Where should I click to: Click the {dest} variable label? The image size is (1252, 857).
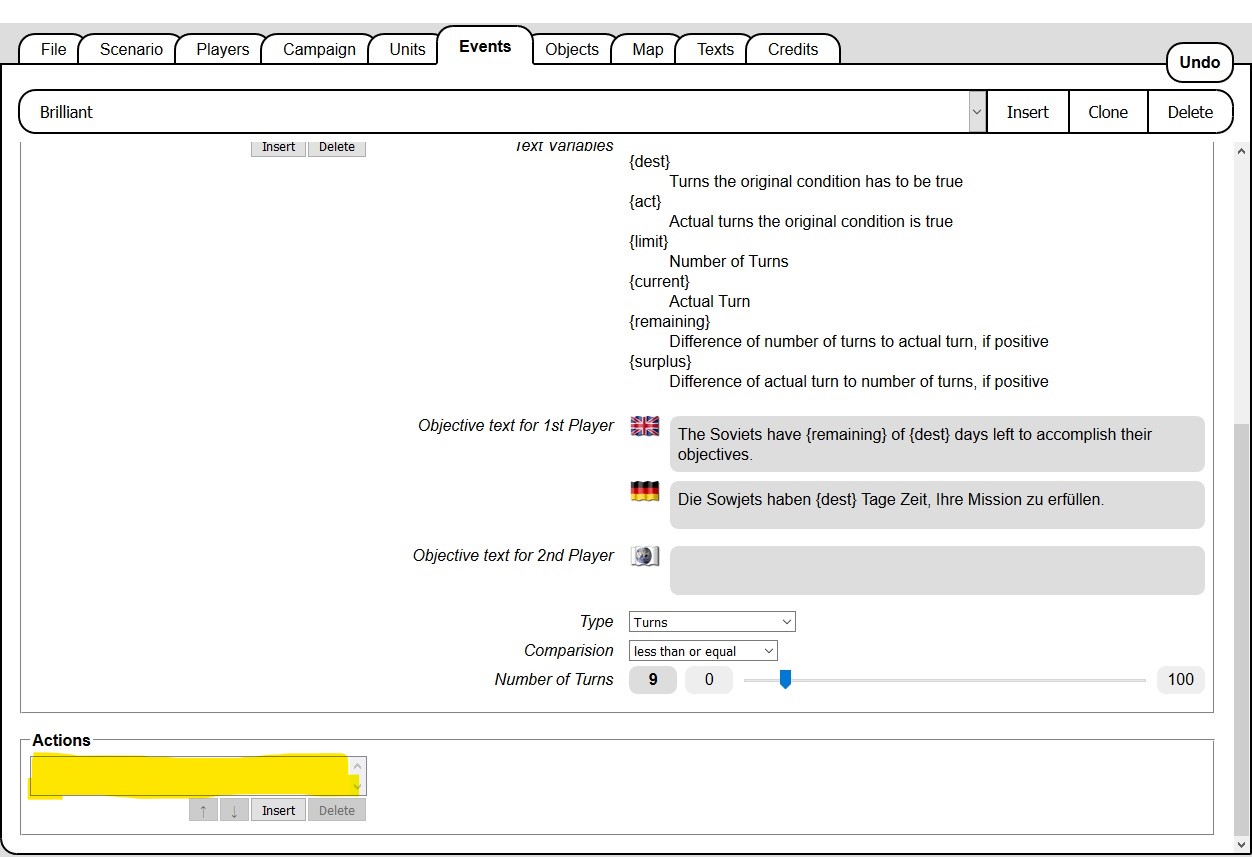pyautogui.click(x=649, y=161)
